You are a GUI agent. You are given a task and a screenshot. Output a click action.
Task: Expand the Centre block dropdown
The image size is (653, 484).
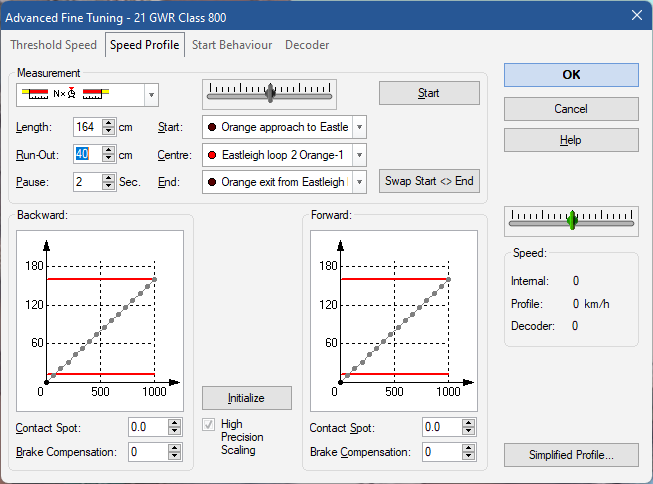(x=359, y=155)
